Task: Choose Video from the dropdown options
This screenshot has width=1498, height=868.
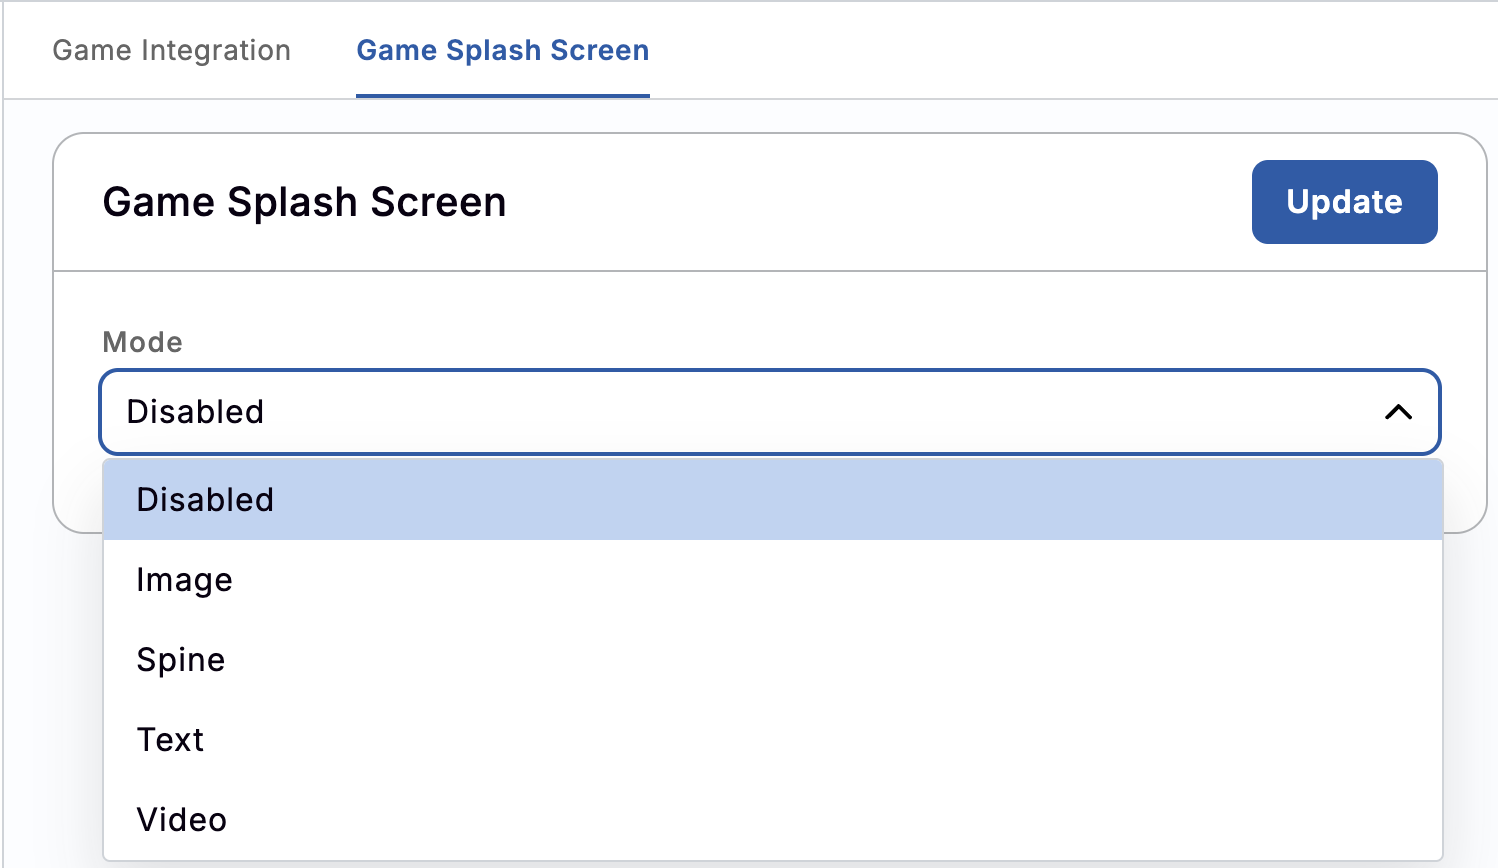Action: (181, 818)
